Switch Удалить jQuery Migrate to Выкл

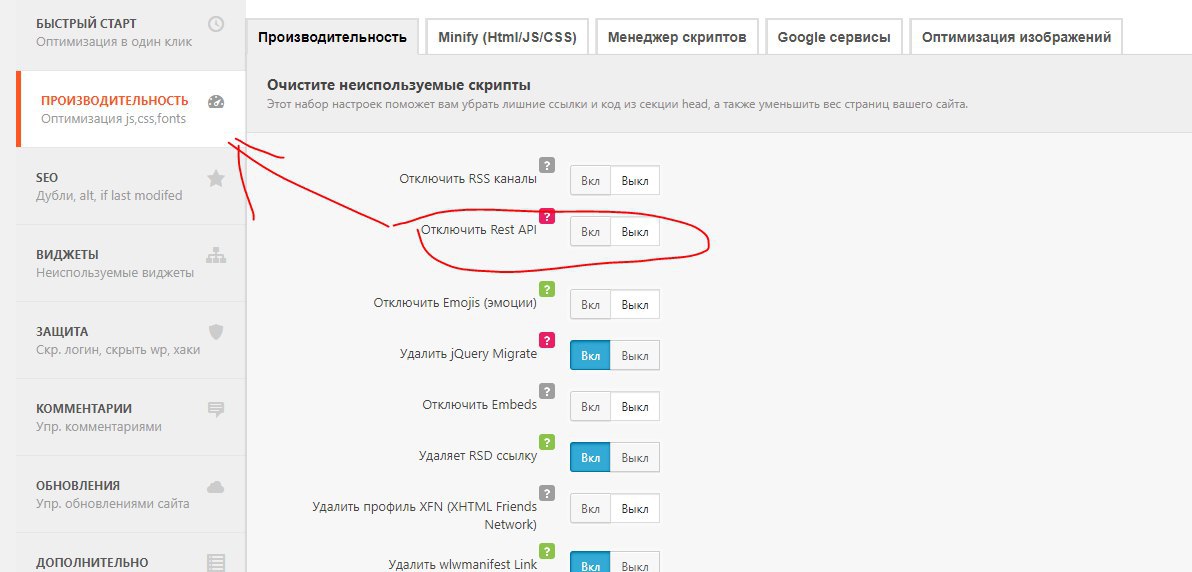point(635,355)
